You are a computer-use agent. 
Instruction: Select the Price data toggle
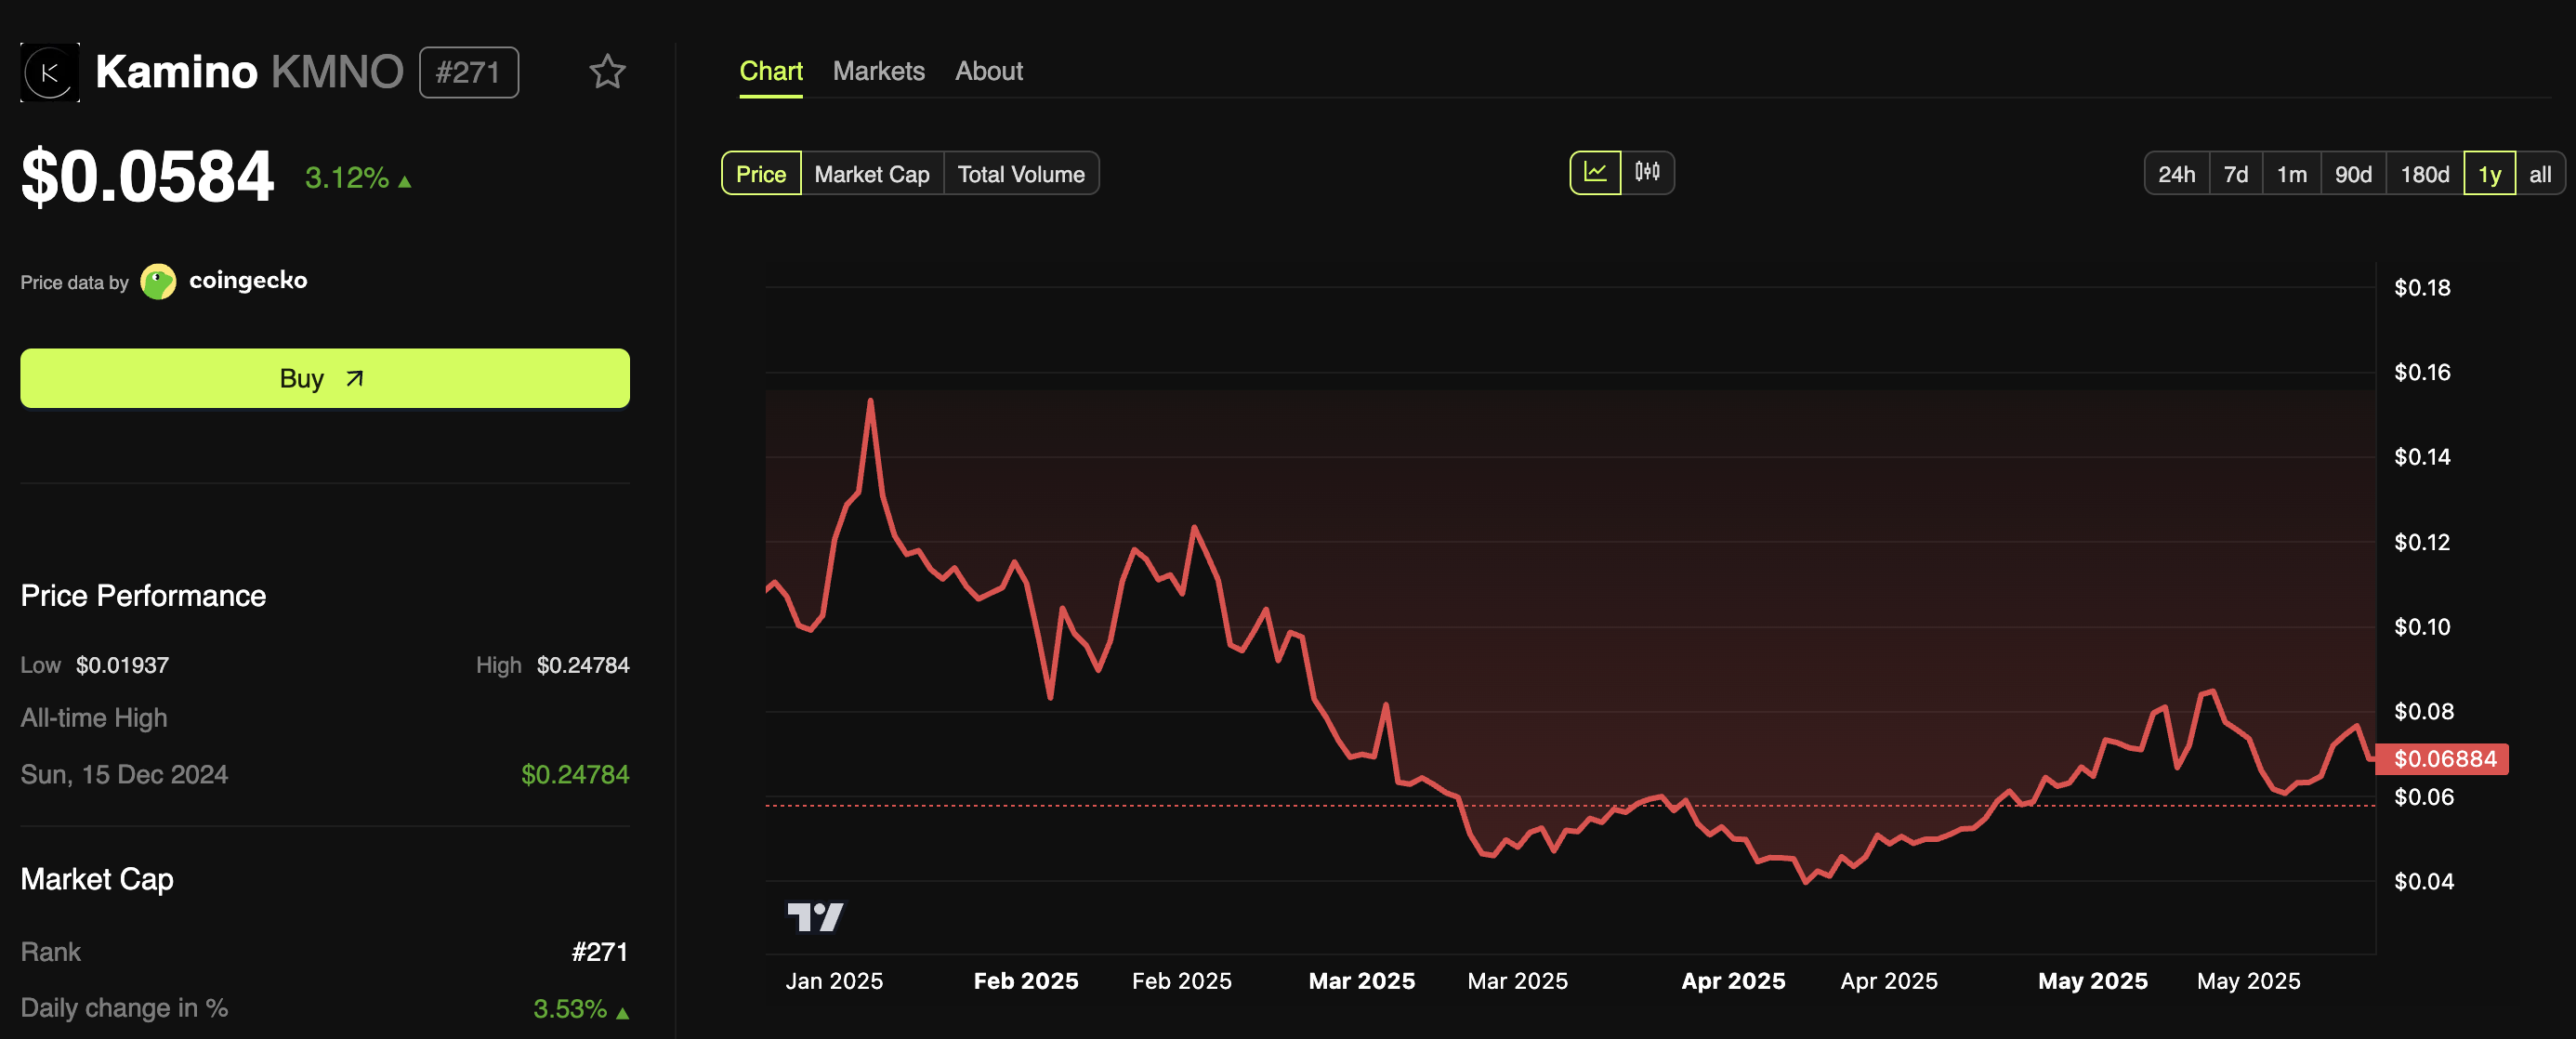[x=761, y=174]
